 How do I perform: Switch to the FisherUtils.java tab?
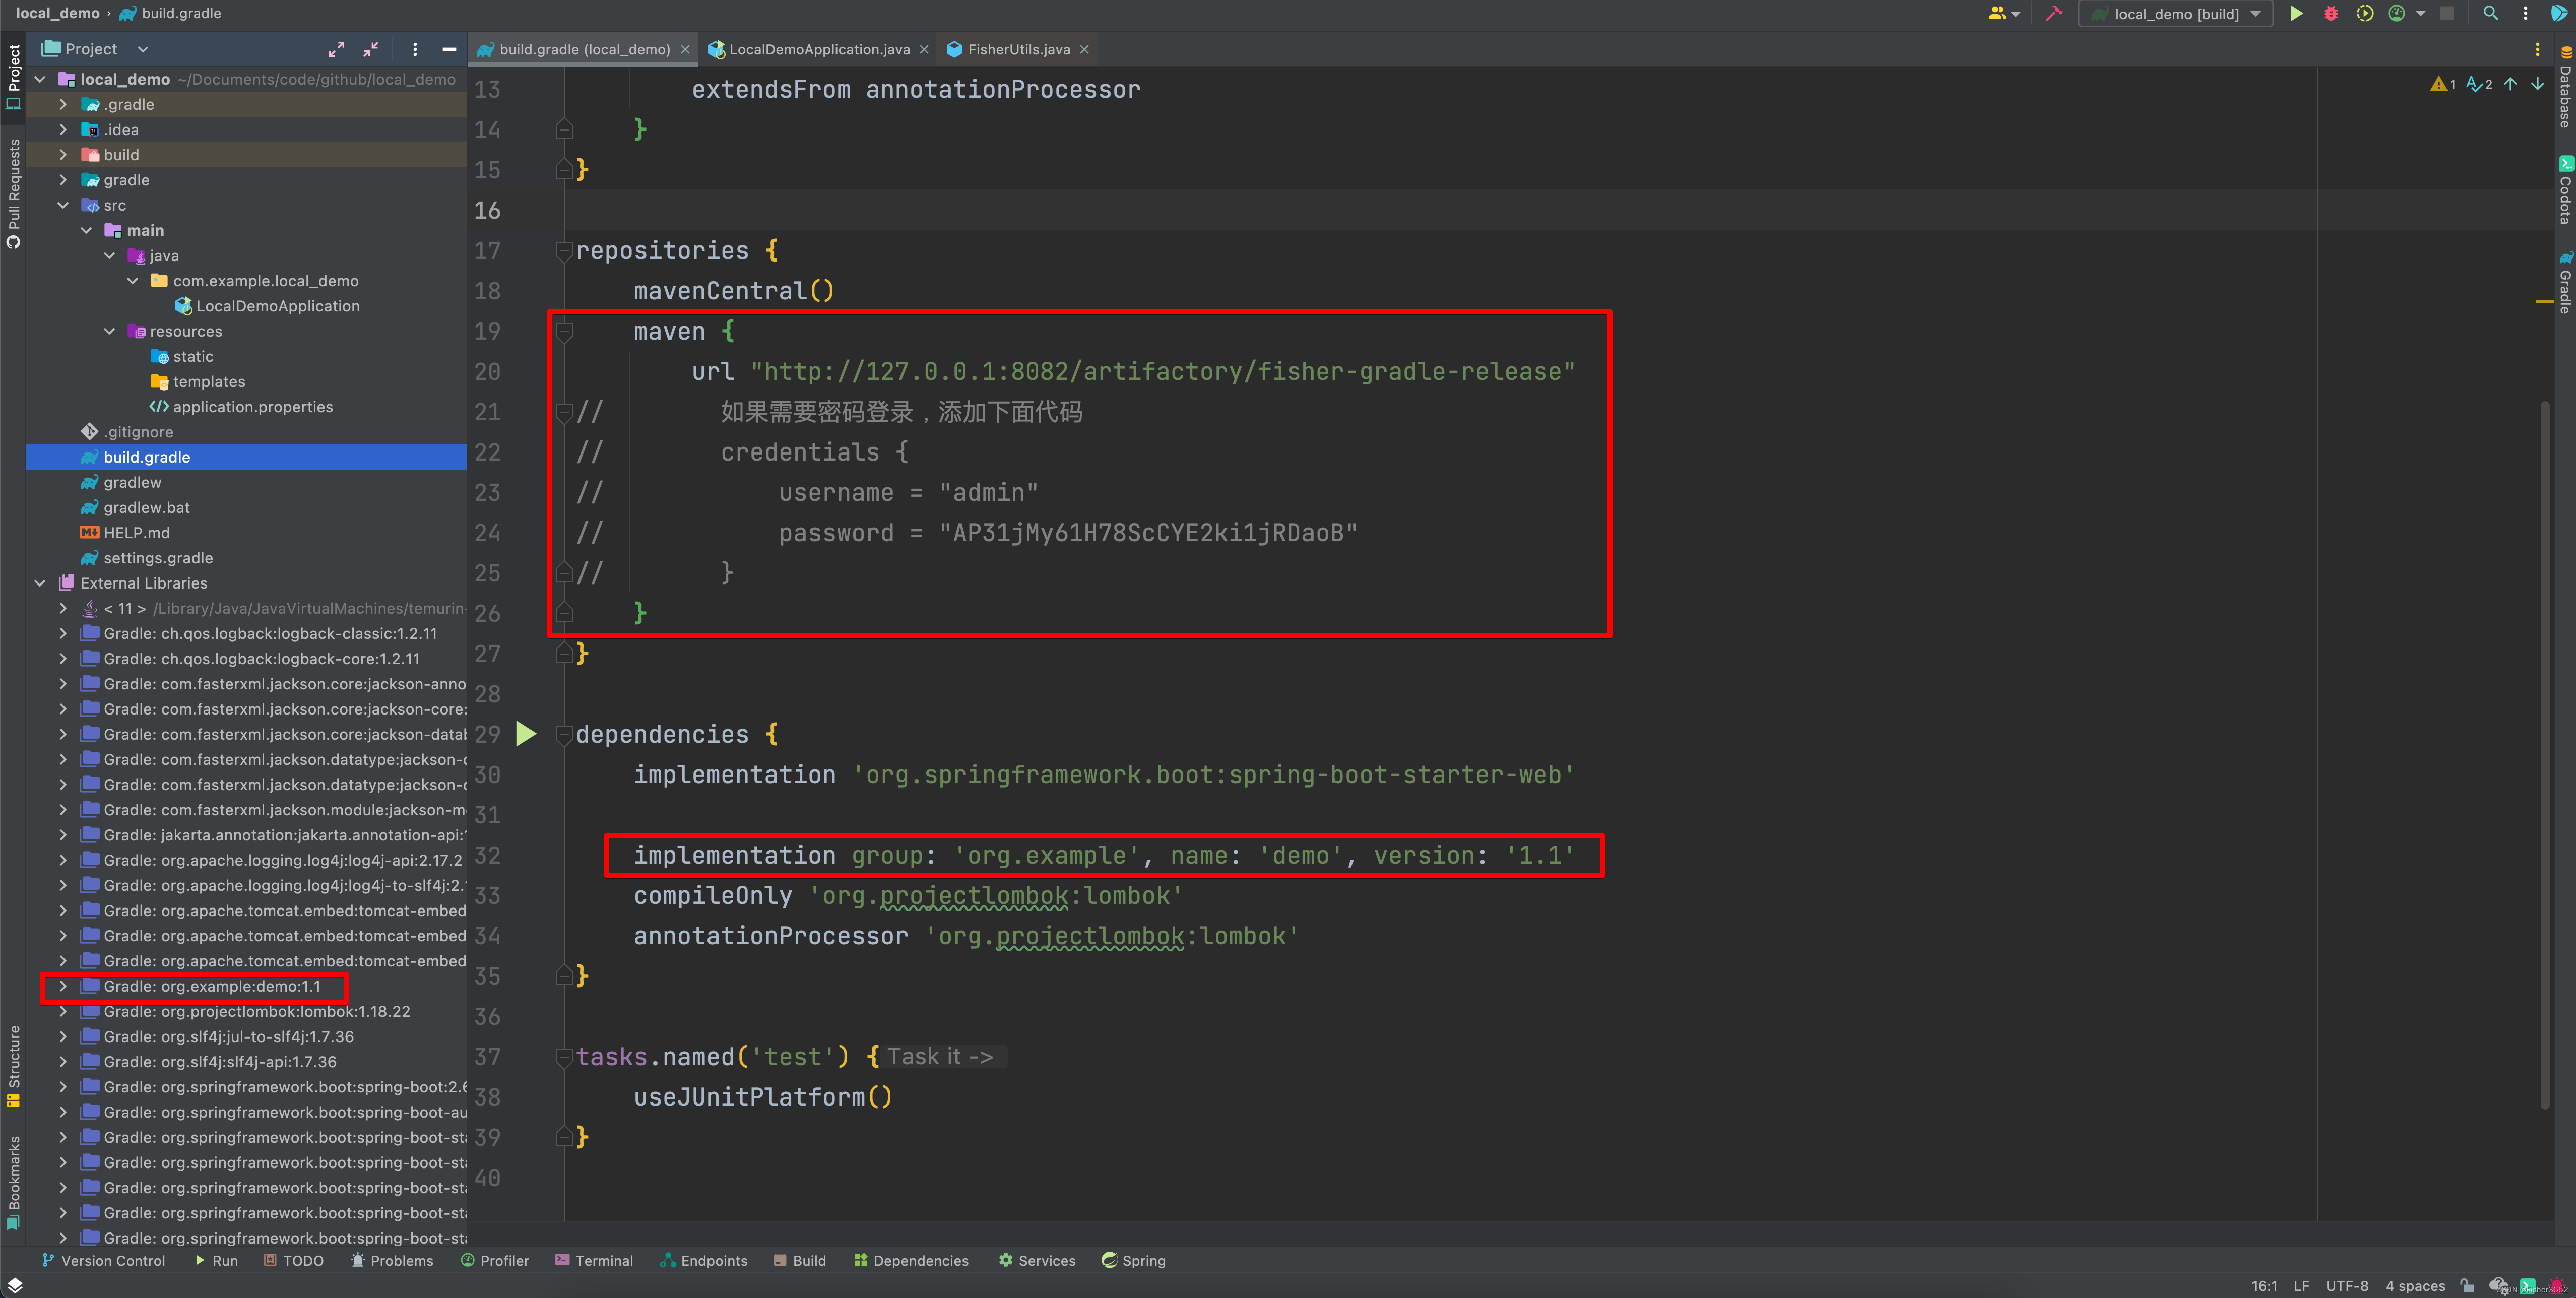tap(1017, 49)
